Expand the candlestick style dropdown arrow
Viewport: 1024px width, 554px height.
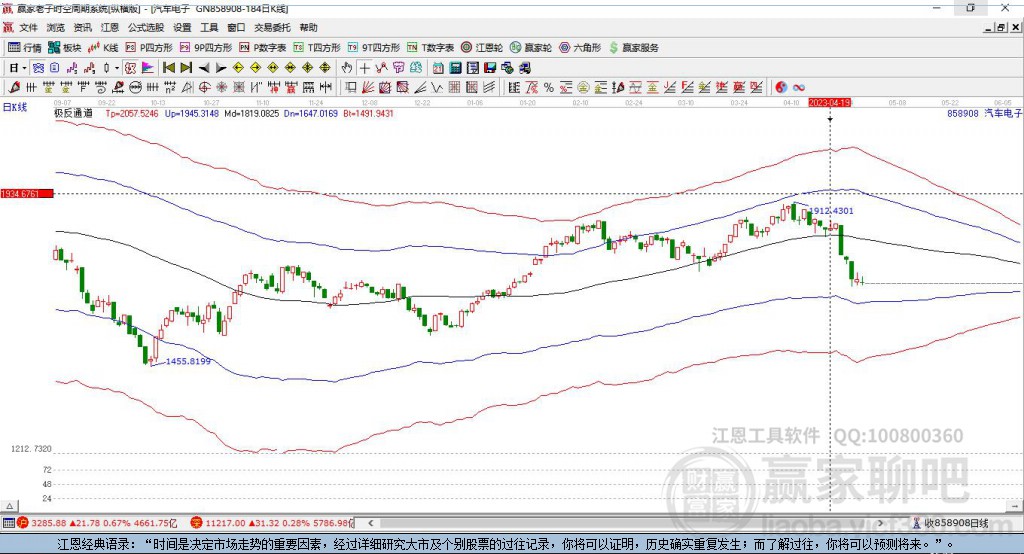pos(117,68)
